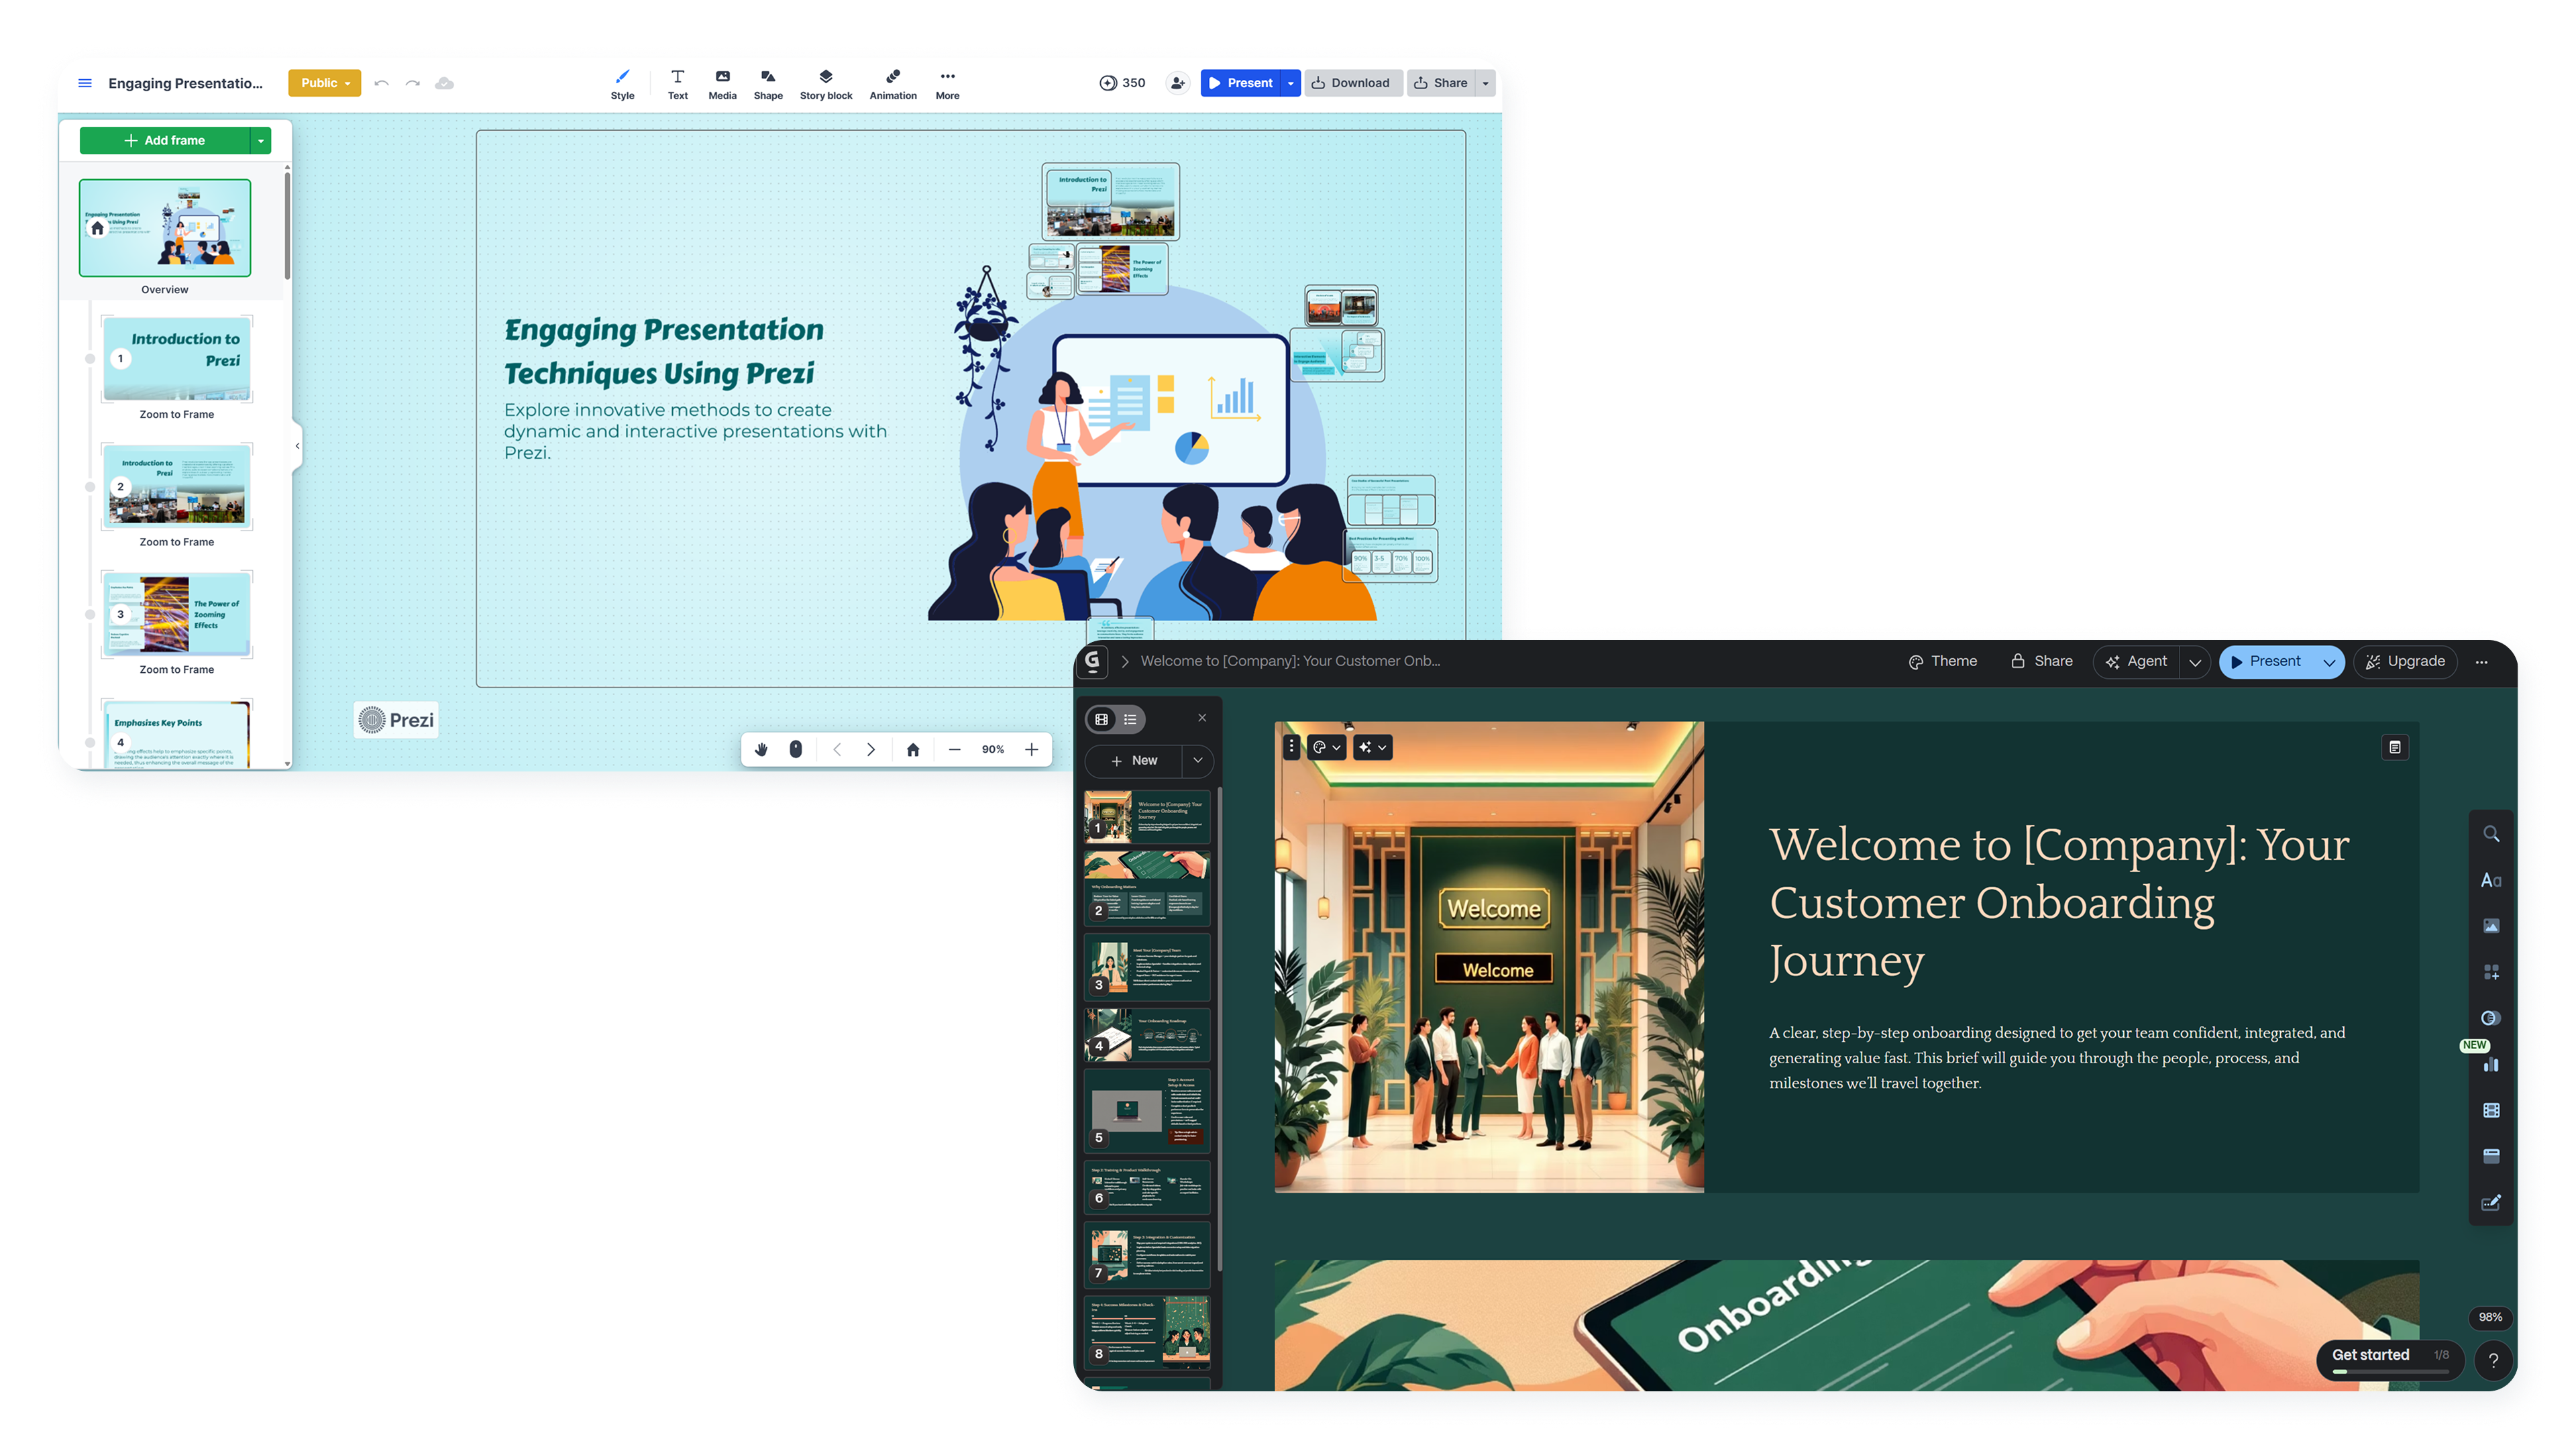Screen dimensions: 2576x1449
Task: Select the Text tool in Prezi toolbar
Action: (x=678, y=83)
